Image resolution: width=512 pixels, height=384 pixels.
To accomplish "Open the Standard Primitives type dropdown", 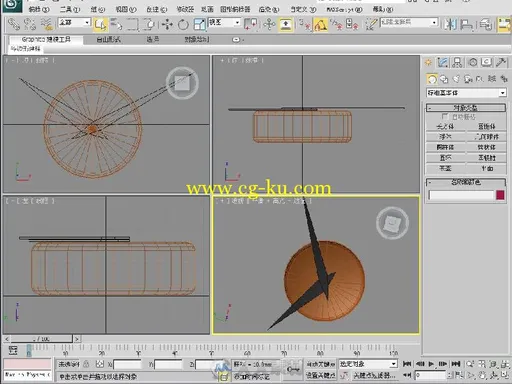I will coord(466,93).
